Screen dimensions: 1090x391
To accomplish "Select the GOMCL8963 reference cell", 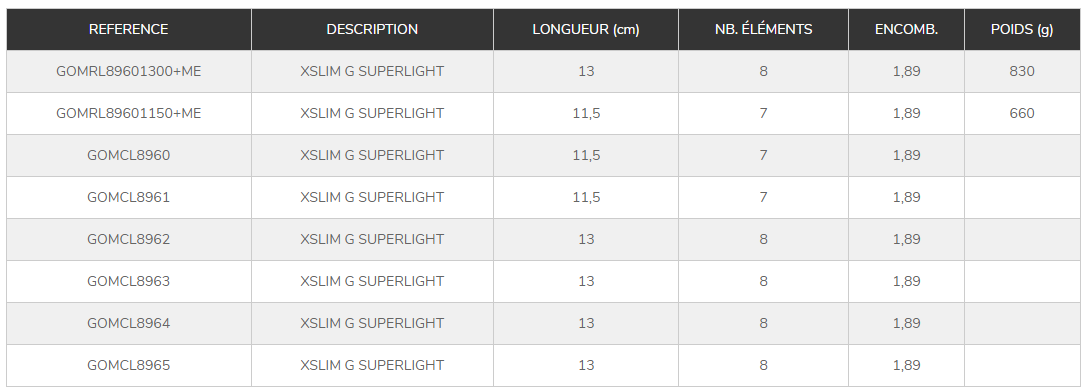I will (x=129, y=281).
